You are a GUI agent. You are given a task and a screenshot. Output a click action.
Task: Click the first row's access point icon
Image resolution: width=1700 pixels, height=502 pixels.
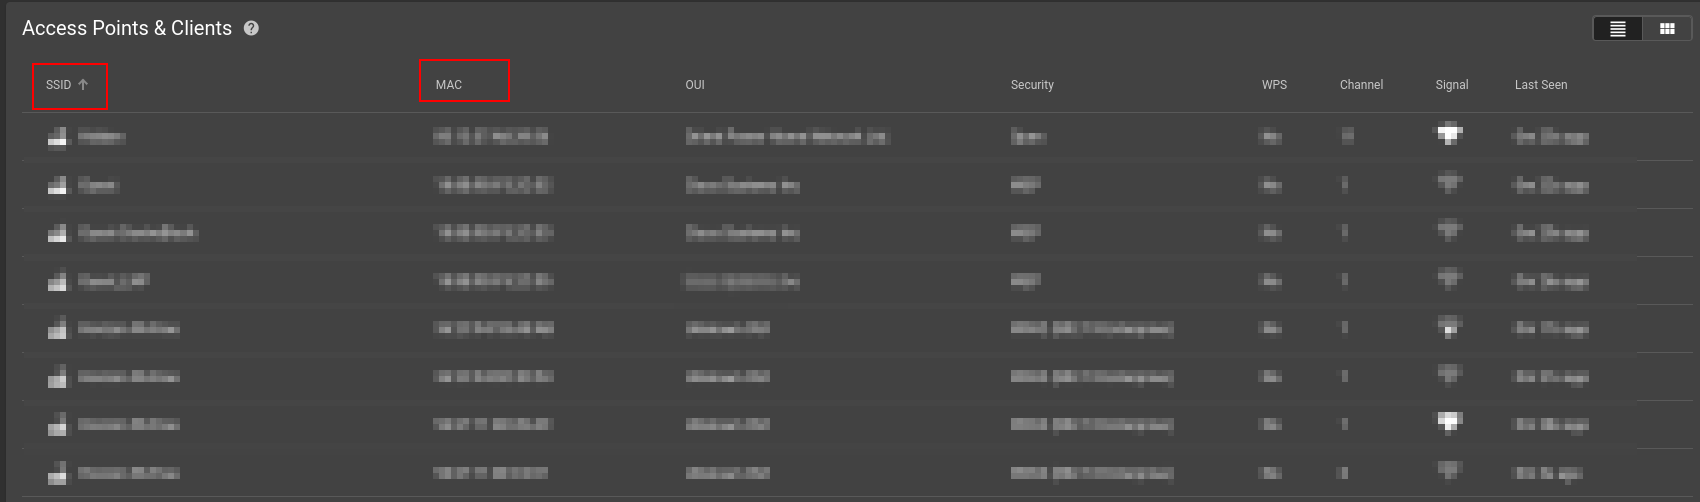[58, 137]
